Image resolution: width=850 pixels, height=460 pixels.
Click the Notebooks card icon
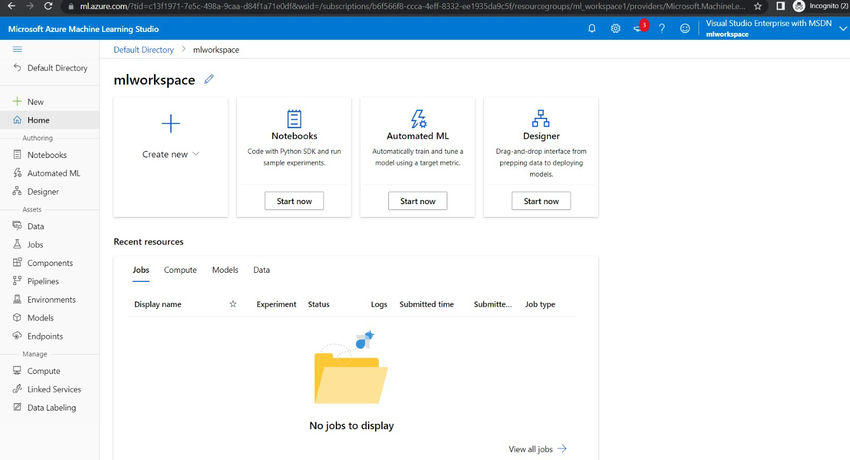click(294, 119)
